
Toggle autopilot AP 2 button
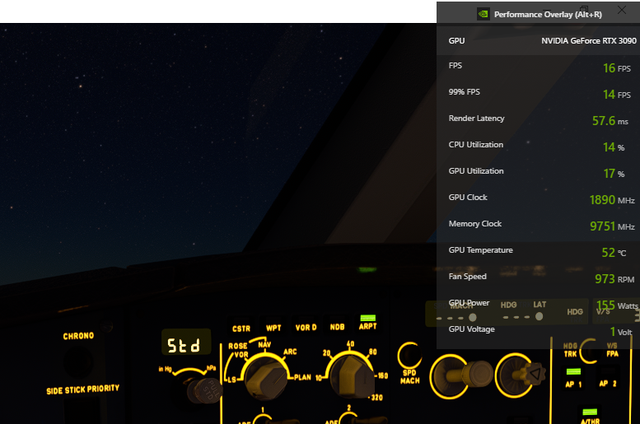point(608,377)
